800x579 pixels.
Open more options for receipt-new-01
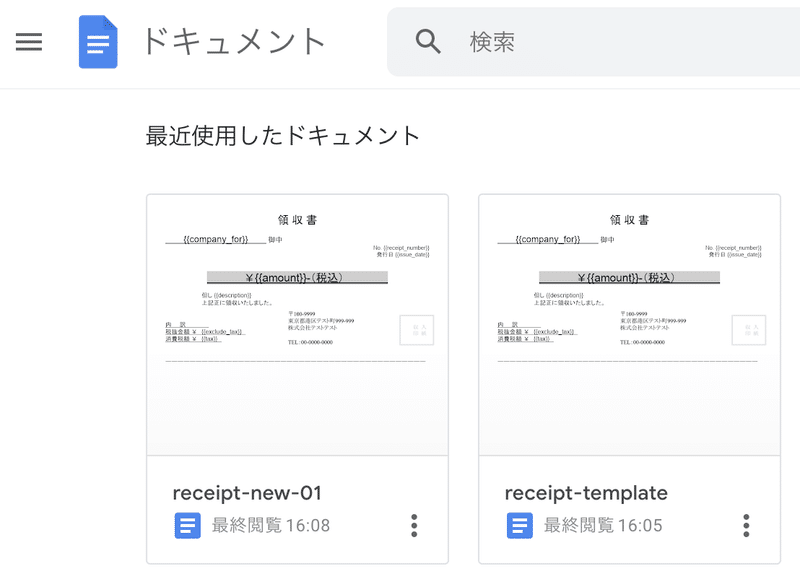(414, 525)
